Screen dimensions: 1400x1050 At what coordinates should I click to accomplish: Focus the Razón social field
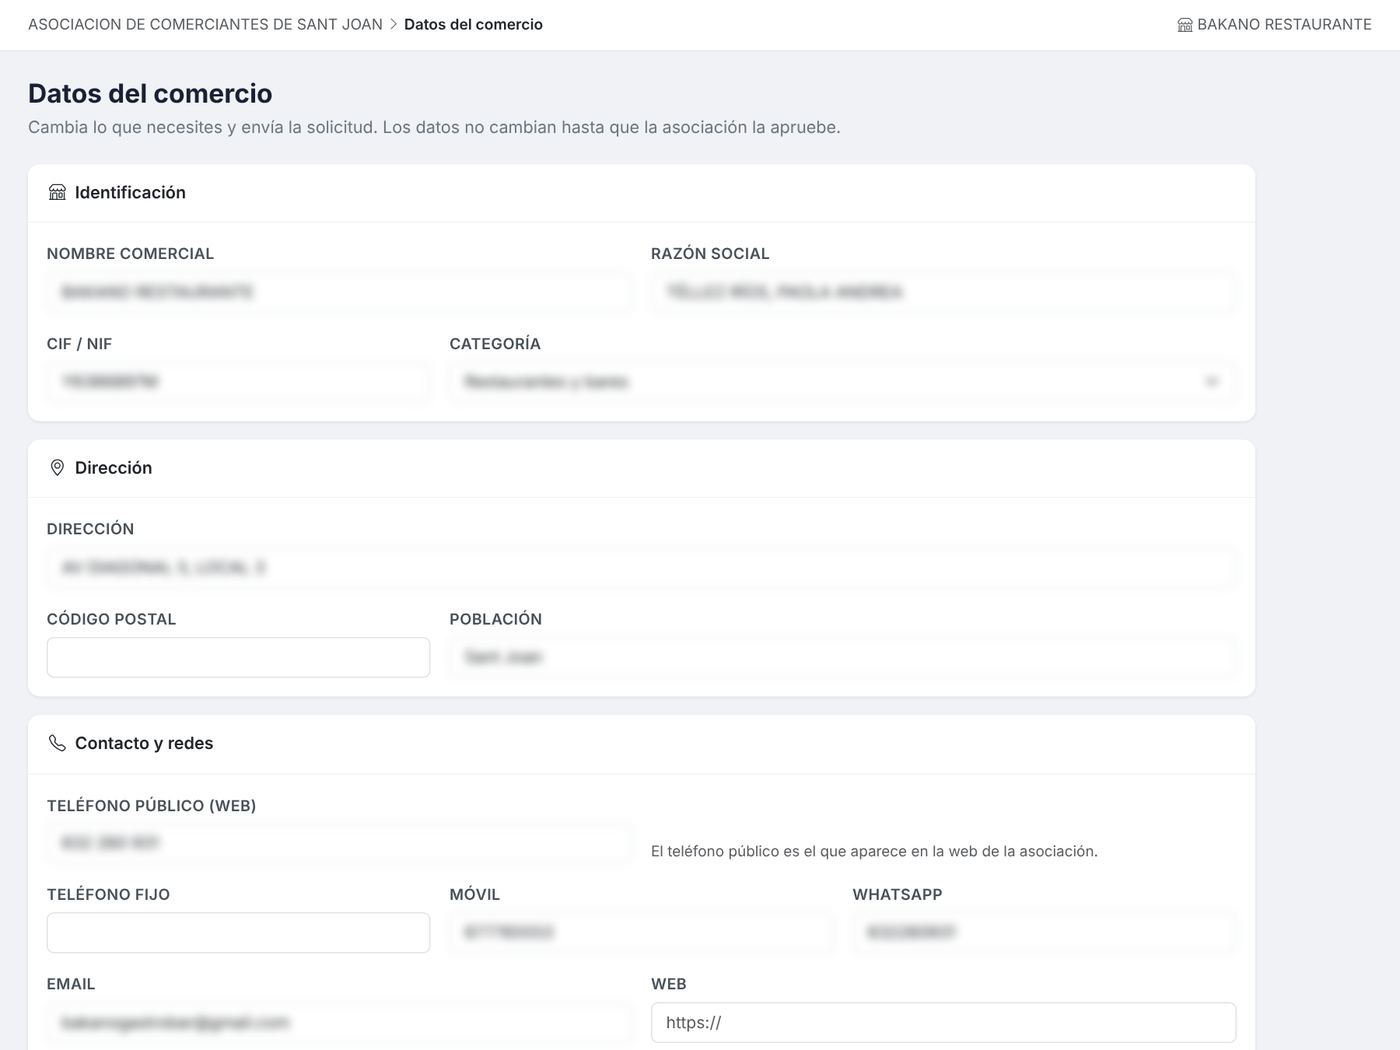(943, 292)
